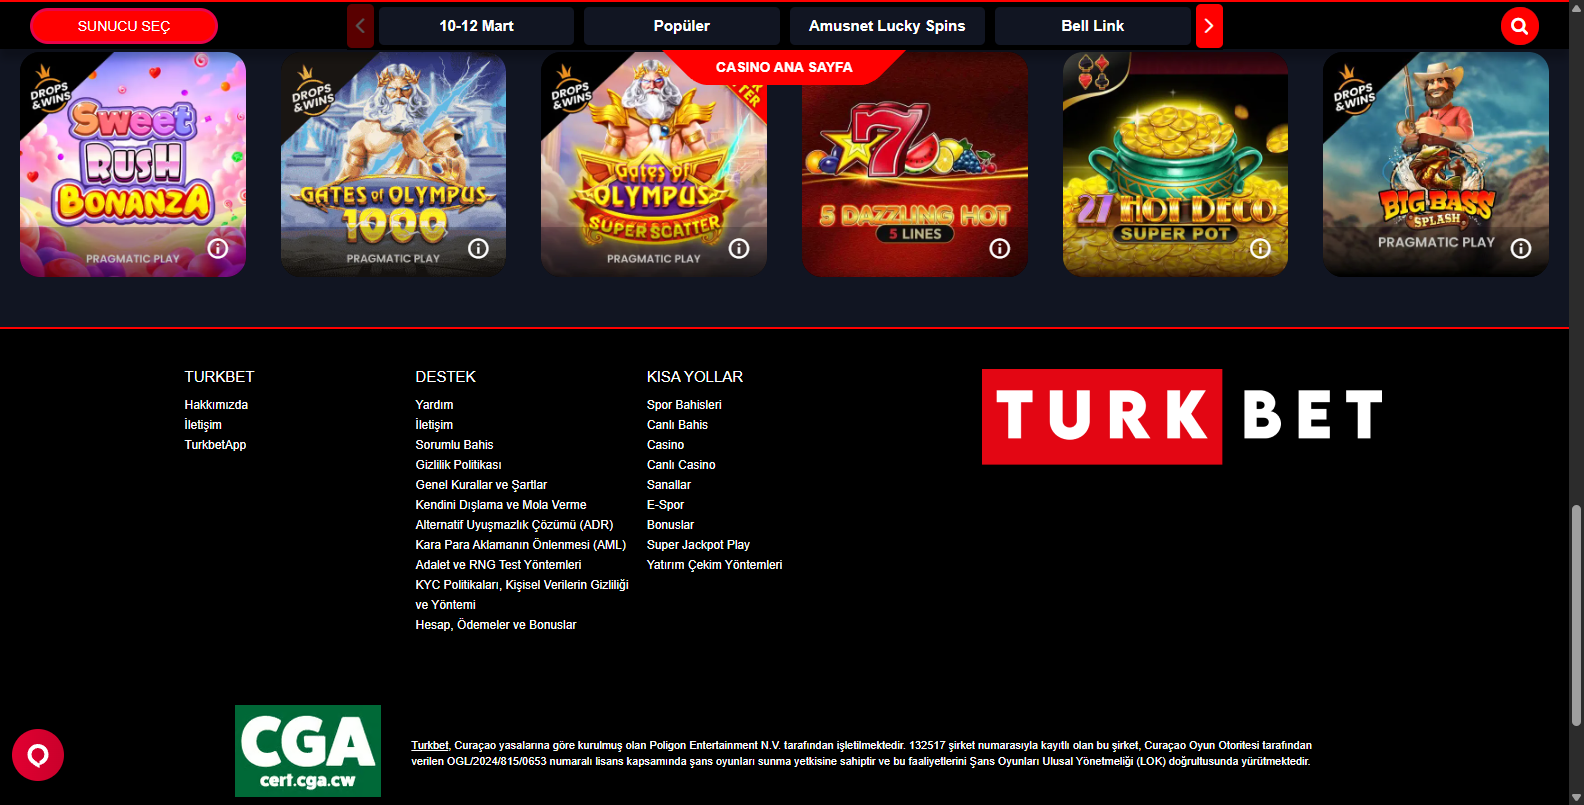Go to the E-Spor shortcut
Viewport: 1584px width, 805px height.
(x=665, y=505)
